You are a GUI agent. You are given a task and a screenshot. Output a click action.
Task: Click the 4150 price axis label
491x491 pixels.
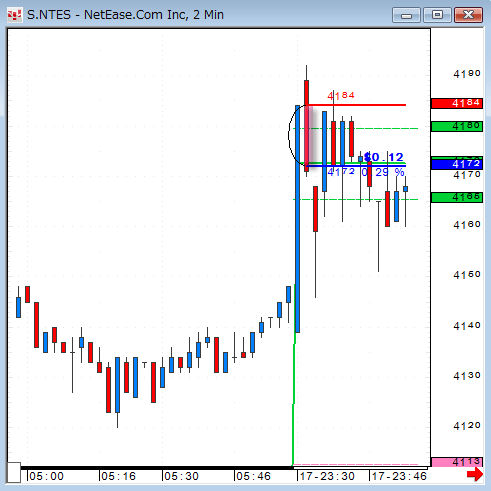[x=467, y=275]
